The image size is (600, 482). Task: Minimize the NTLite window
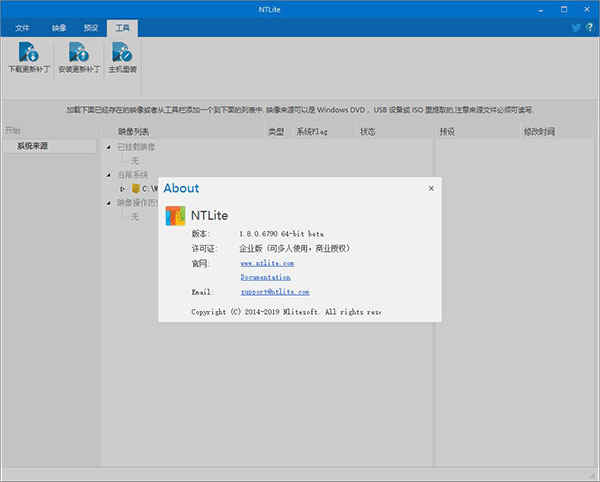click(x=540, y=10)
